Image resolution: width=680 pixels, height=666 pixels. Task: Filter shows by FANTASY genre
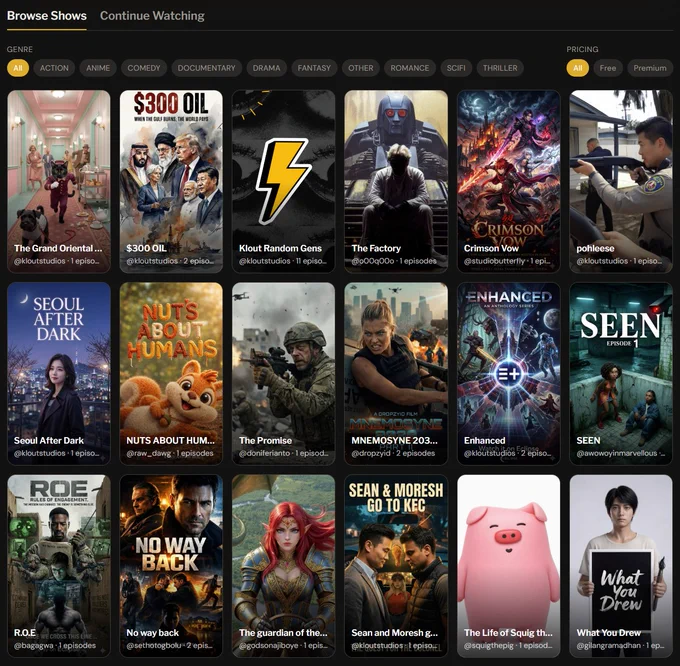click(x=314, y=68)
